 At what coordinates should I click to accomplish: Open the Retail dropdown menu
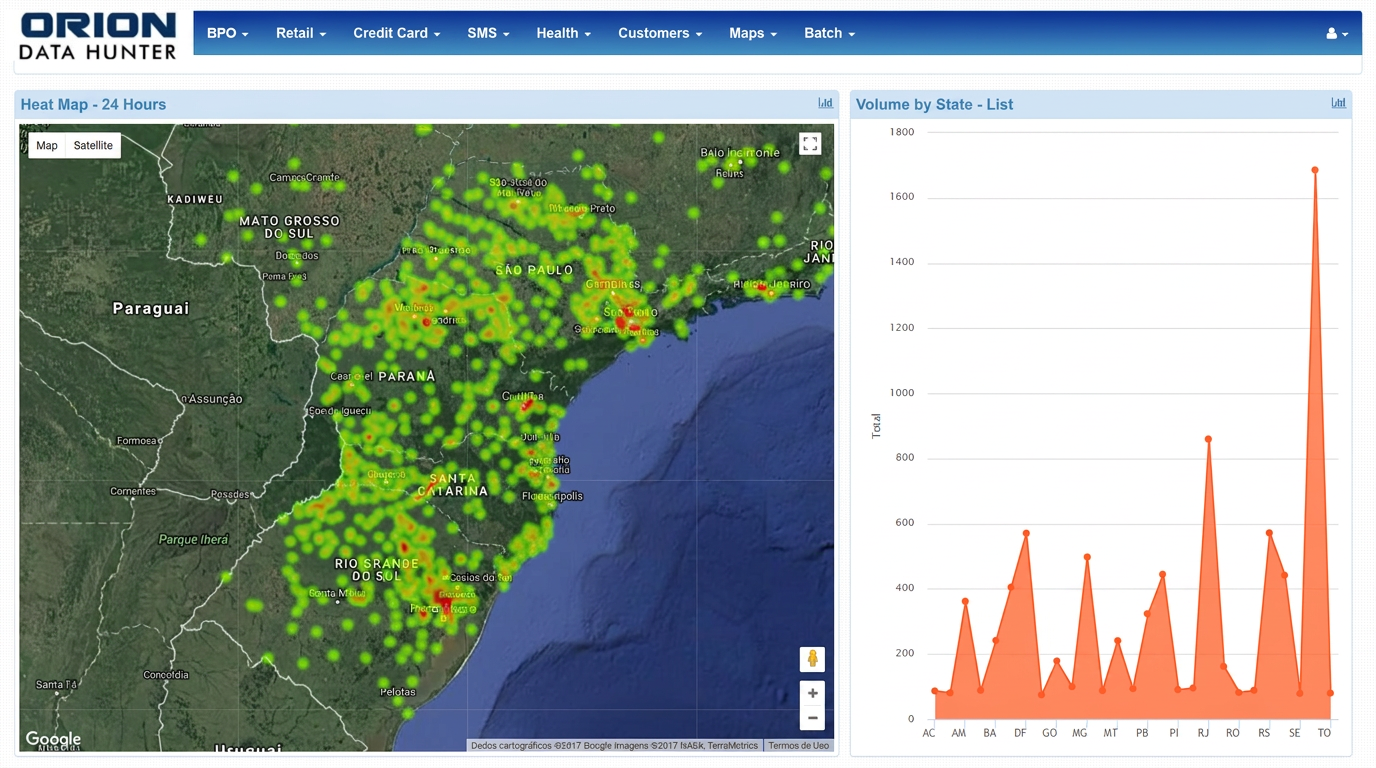[x=301, y=33]
